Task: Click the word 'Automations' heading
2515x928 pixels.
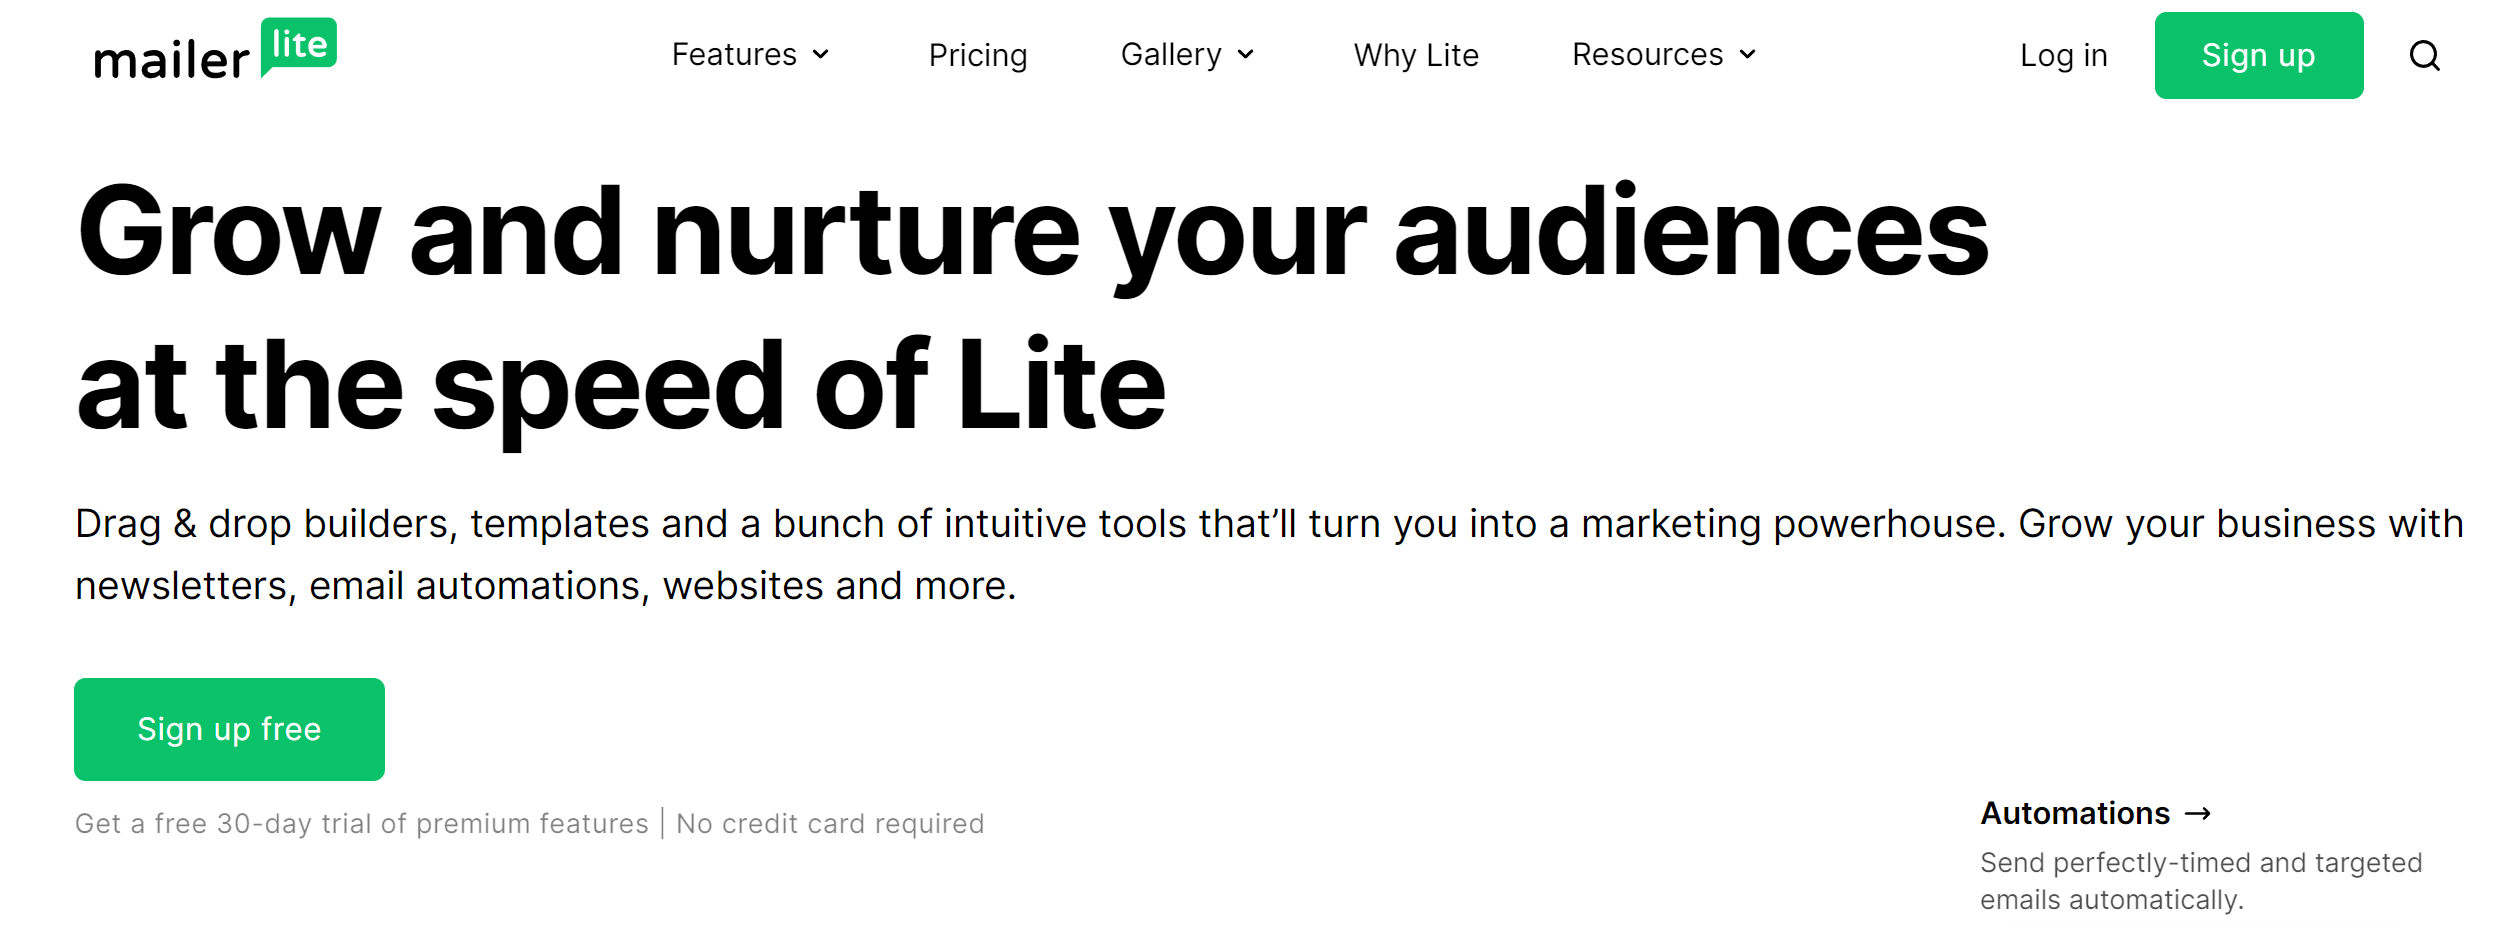Action: pos(2074,813)
